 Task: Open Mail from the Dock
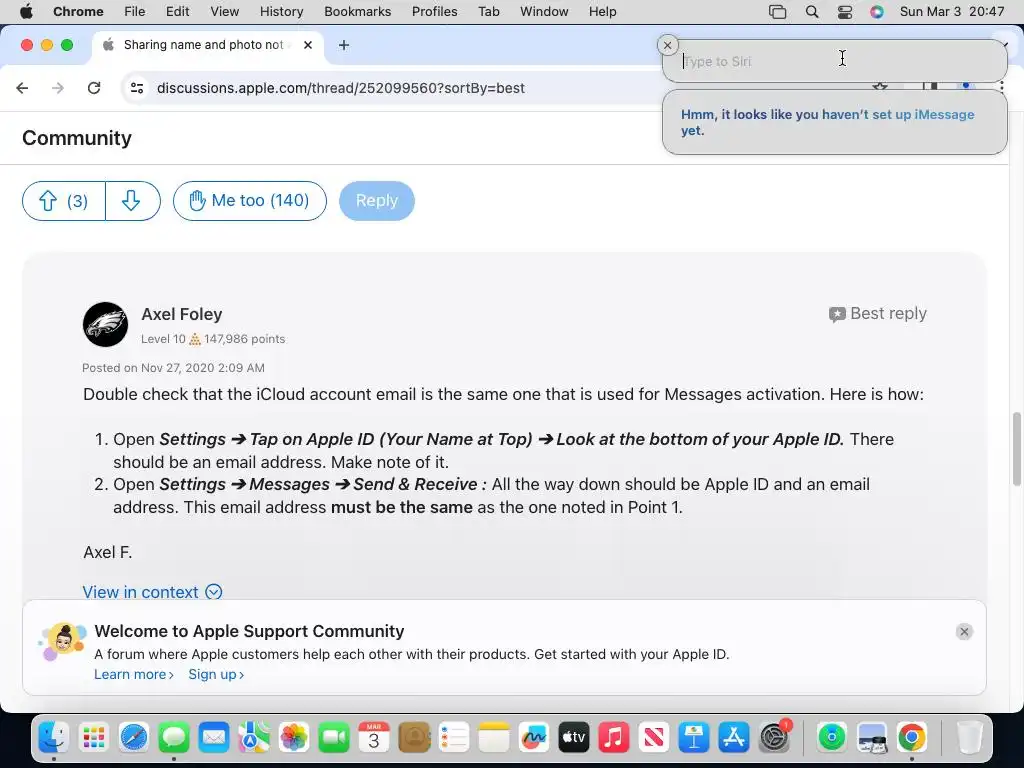214,738
